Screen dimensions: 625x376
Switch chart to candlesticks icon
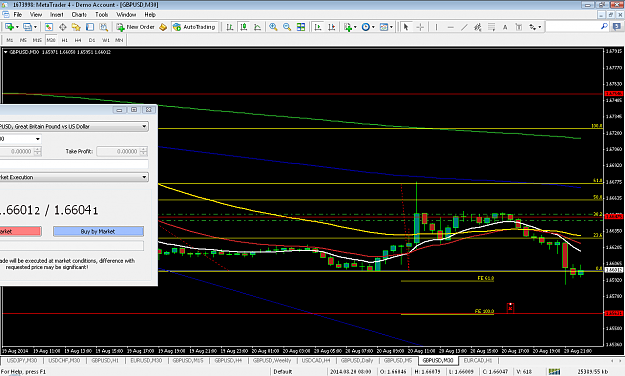[x=244, y=27]
